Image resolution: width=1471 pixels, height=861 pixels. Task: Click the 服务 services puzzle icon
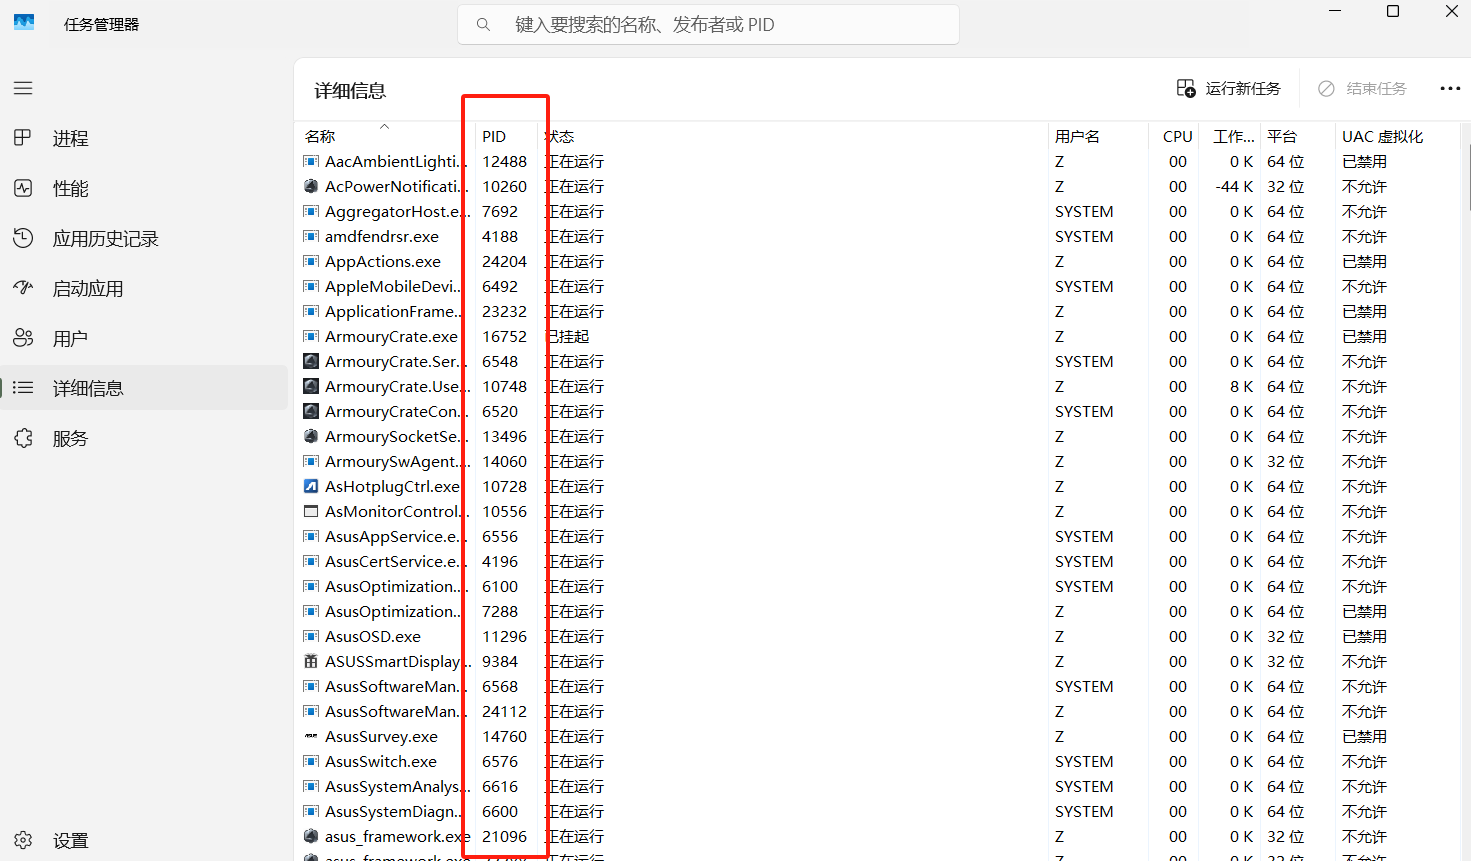(x=23, y=438)
